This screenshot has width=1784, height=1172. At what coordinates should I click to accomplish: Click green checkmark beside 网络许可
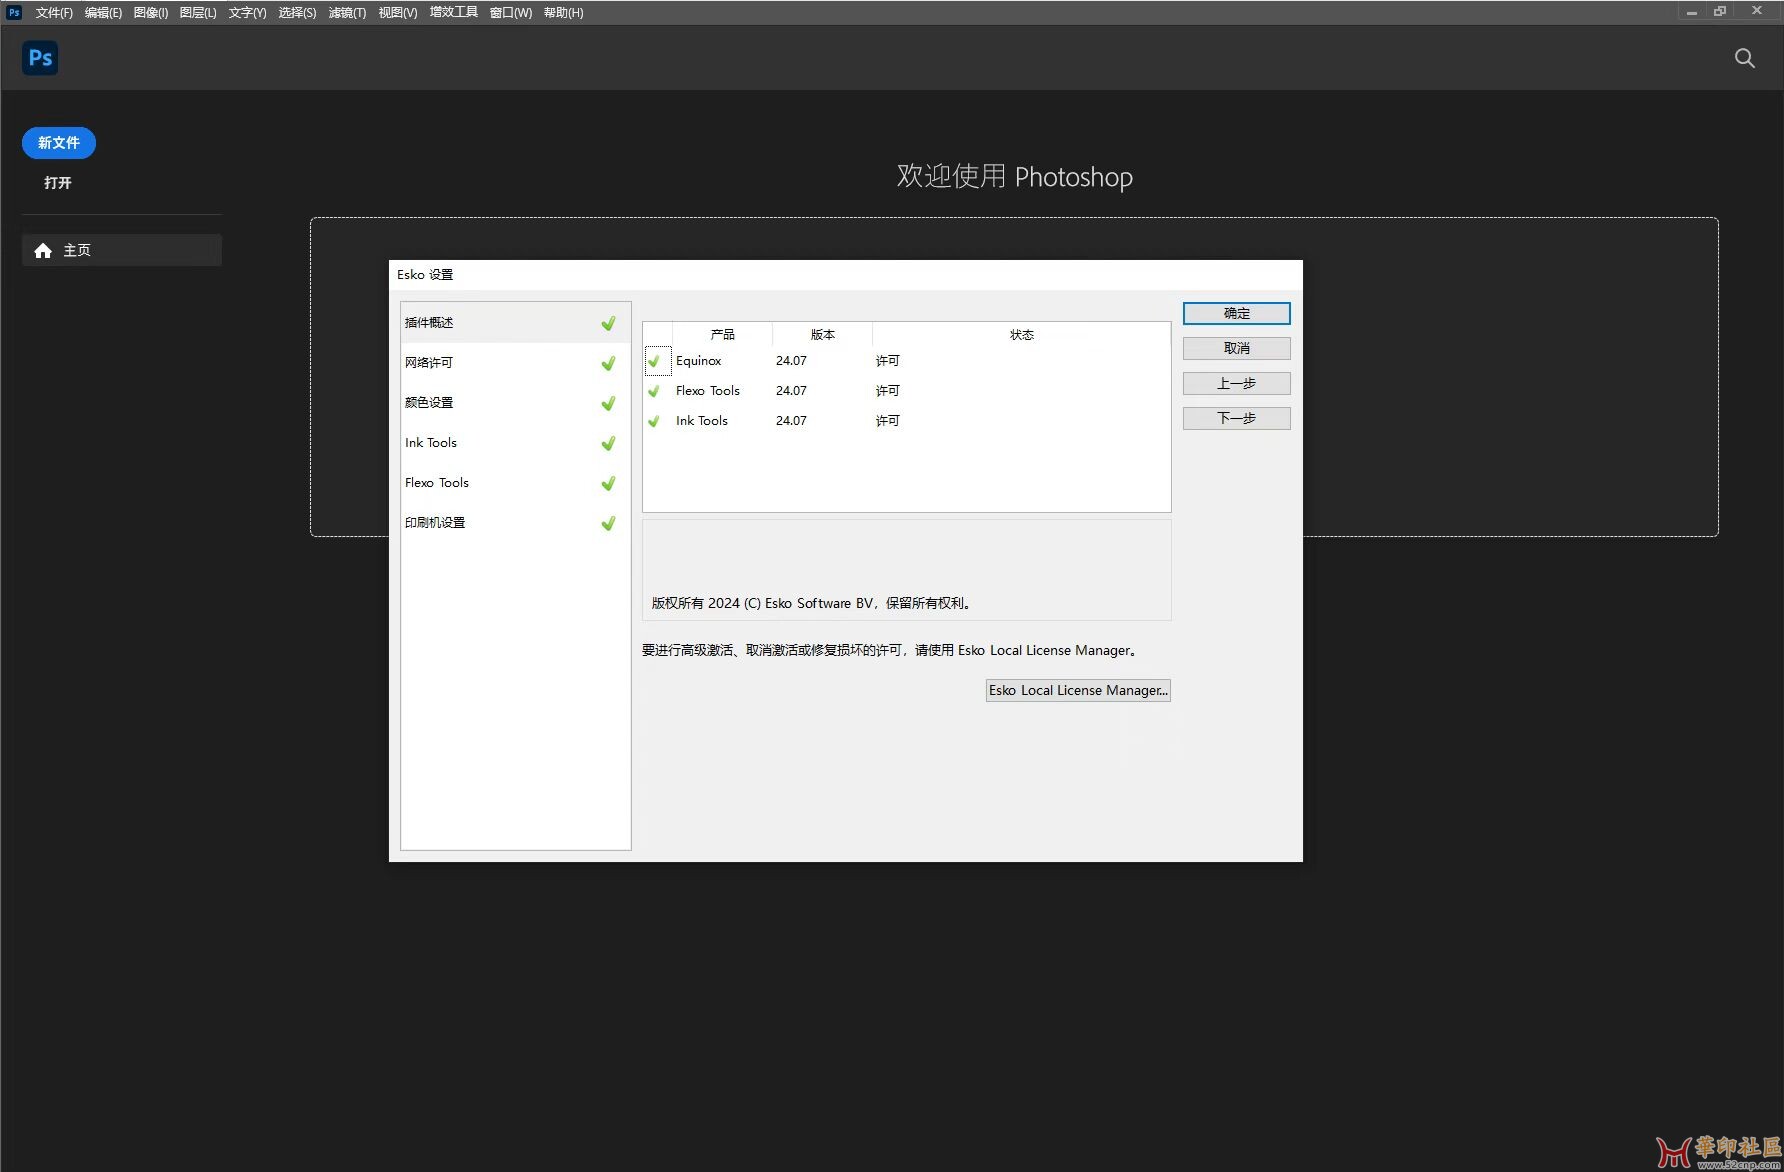click(x=608, y=363)
